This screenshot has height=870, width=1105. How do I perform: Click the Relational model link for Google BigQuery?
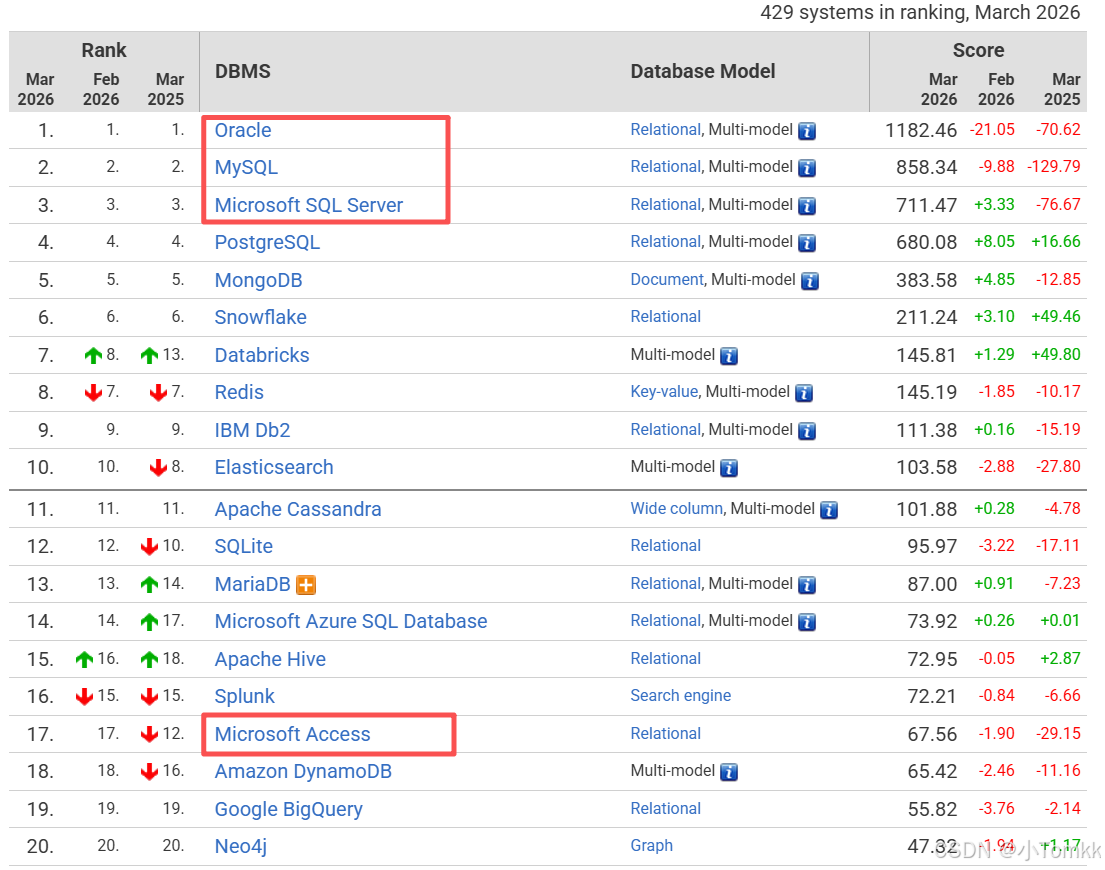point(665,809)
